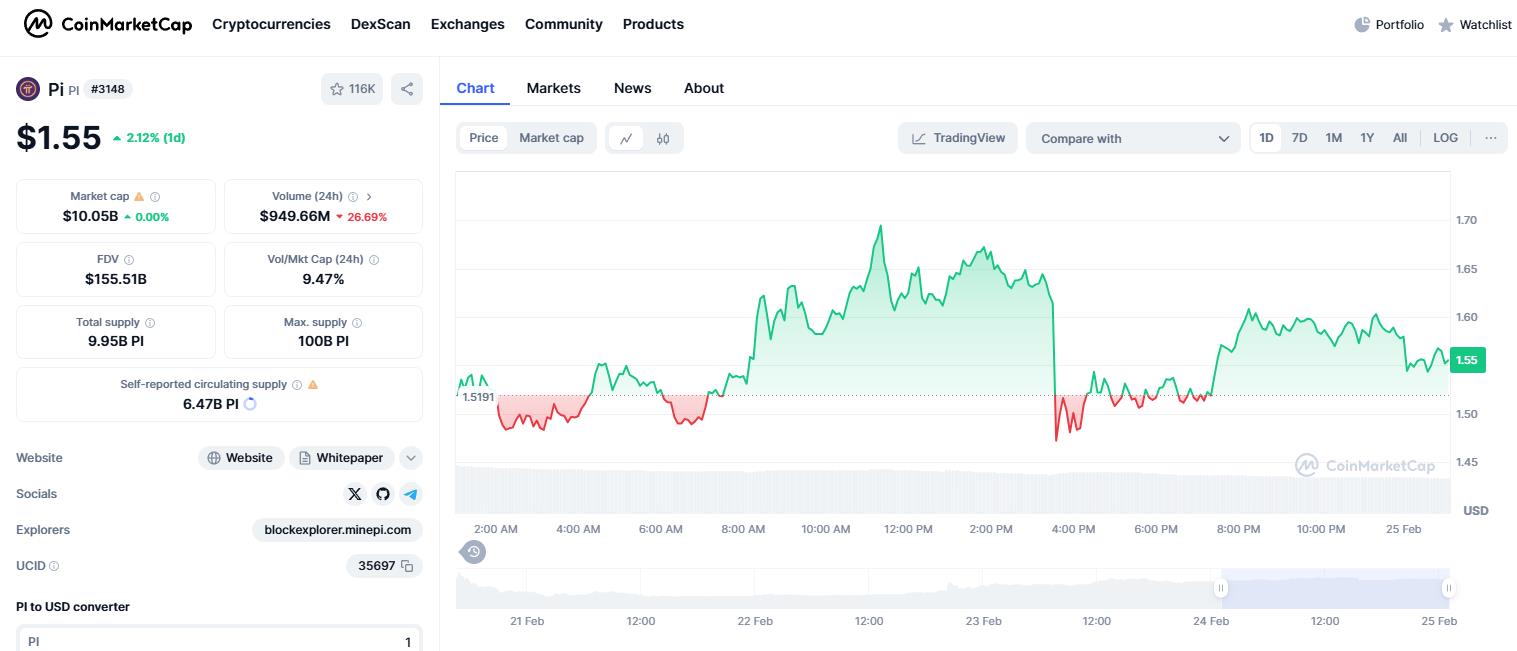Expand Volume (24h) details arrow
The width and height of the screenshot is (1517, 651).
369,197
